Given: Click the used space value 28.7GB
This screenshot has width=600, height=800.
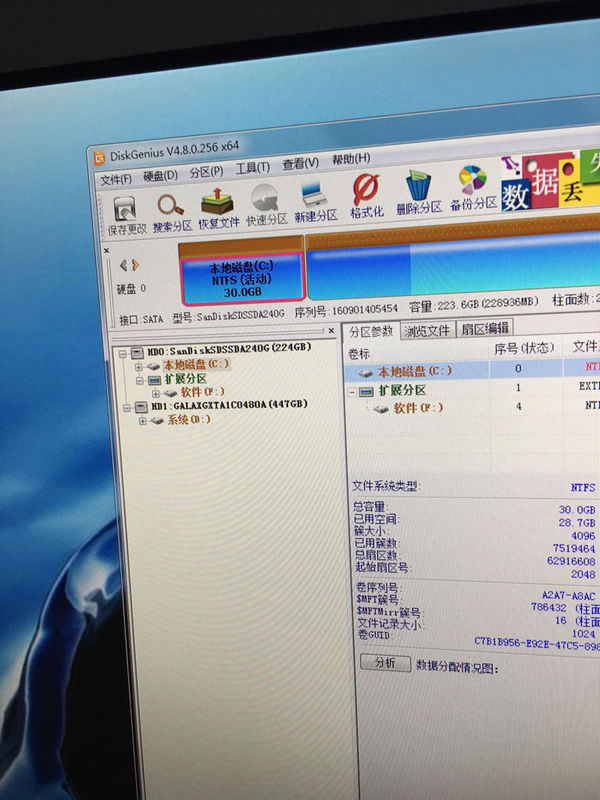Looking at the screenshot, I should point(577,522).
